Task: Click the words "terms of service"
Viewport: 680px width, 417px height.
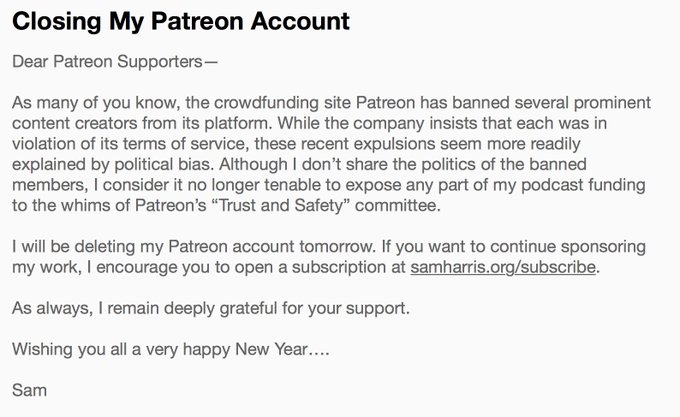Action: [186, 144]
